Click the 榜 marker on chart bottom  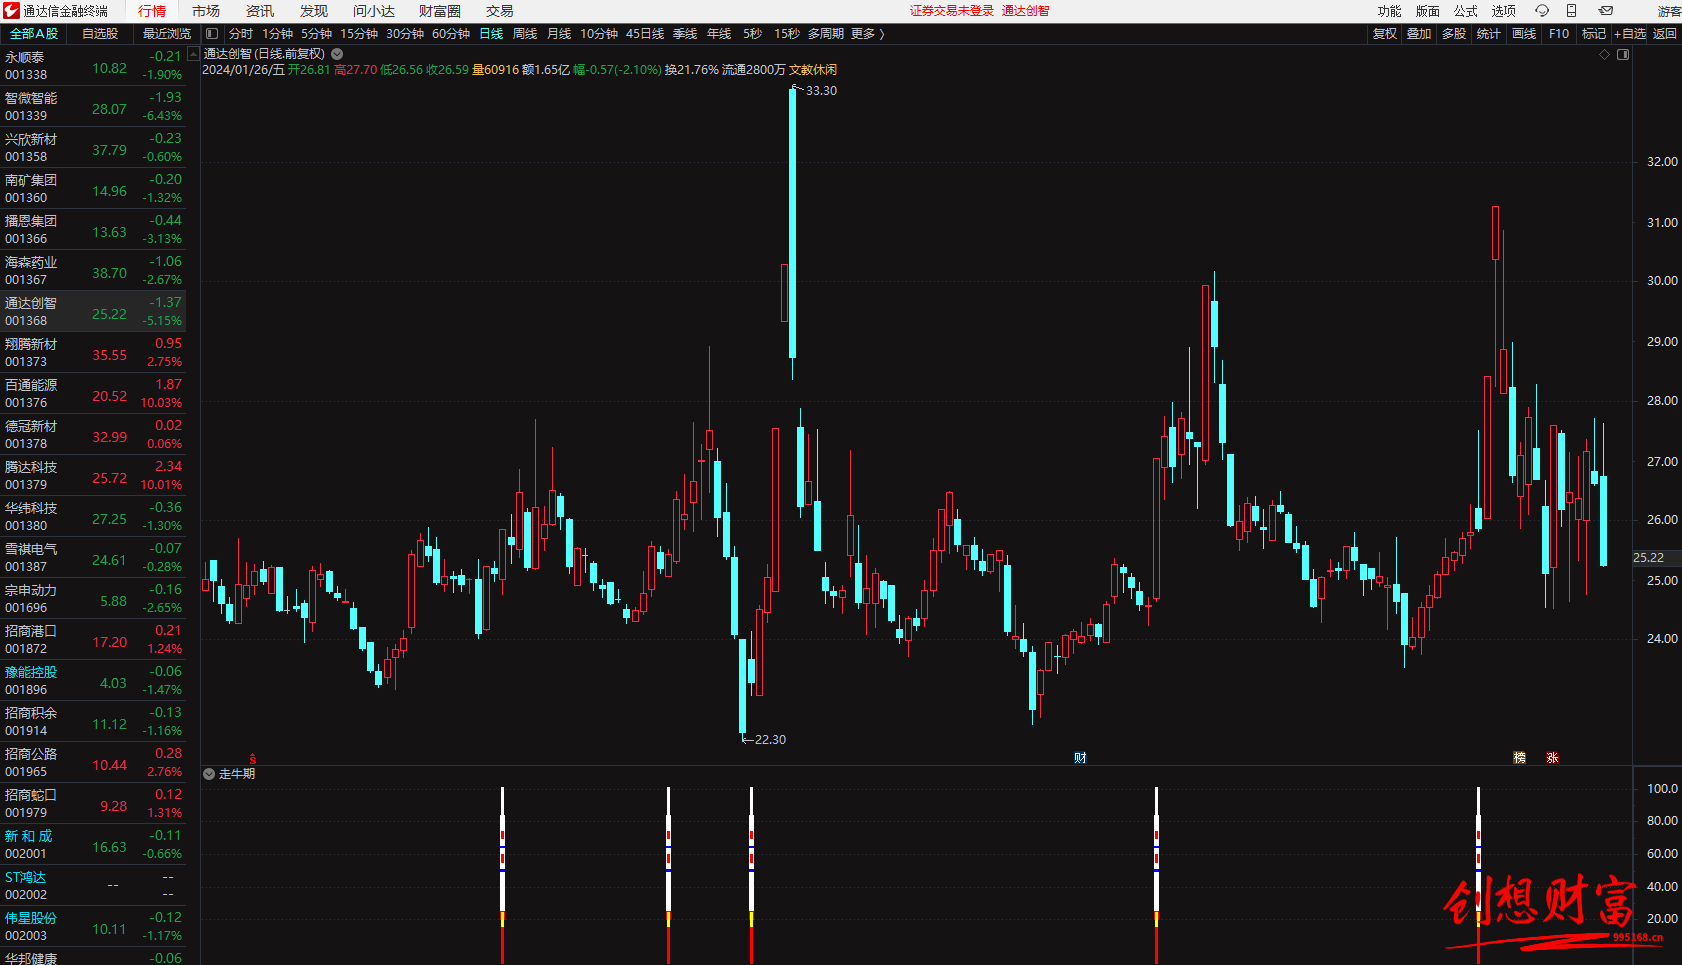click(x=1519, y=758)
